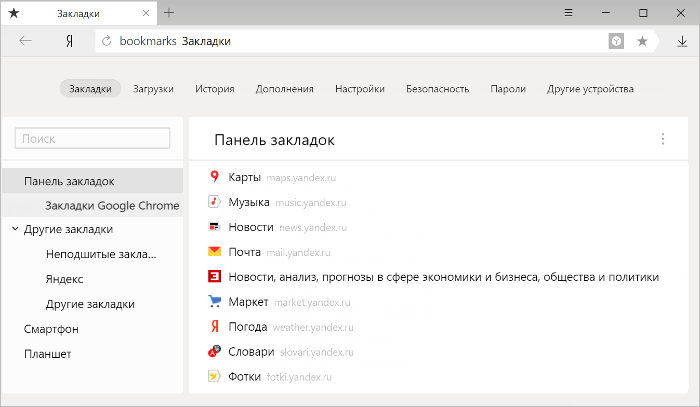Click the slovari.yandex.ru address text

click(x=317, y=353)
